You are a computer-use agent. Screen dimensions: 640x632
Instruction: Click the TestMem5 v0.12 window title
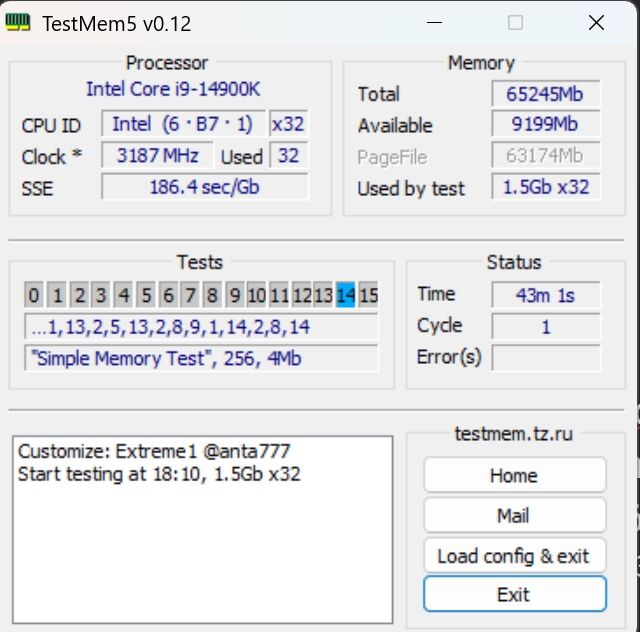(117, 24)
